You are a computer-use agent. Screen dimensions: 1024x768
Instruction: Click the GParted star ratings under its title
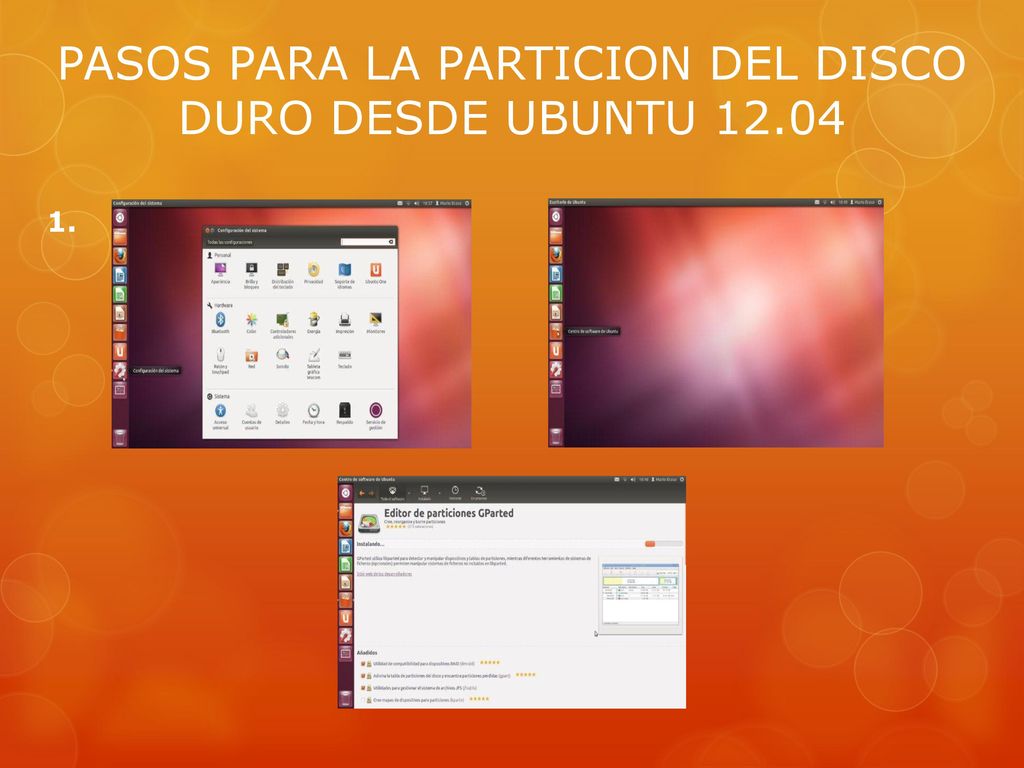point(395,526)
